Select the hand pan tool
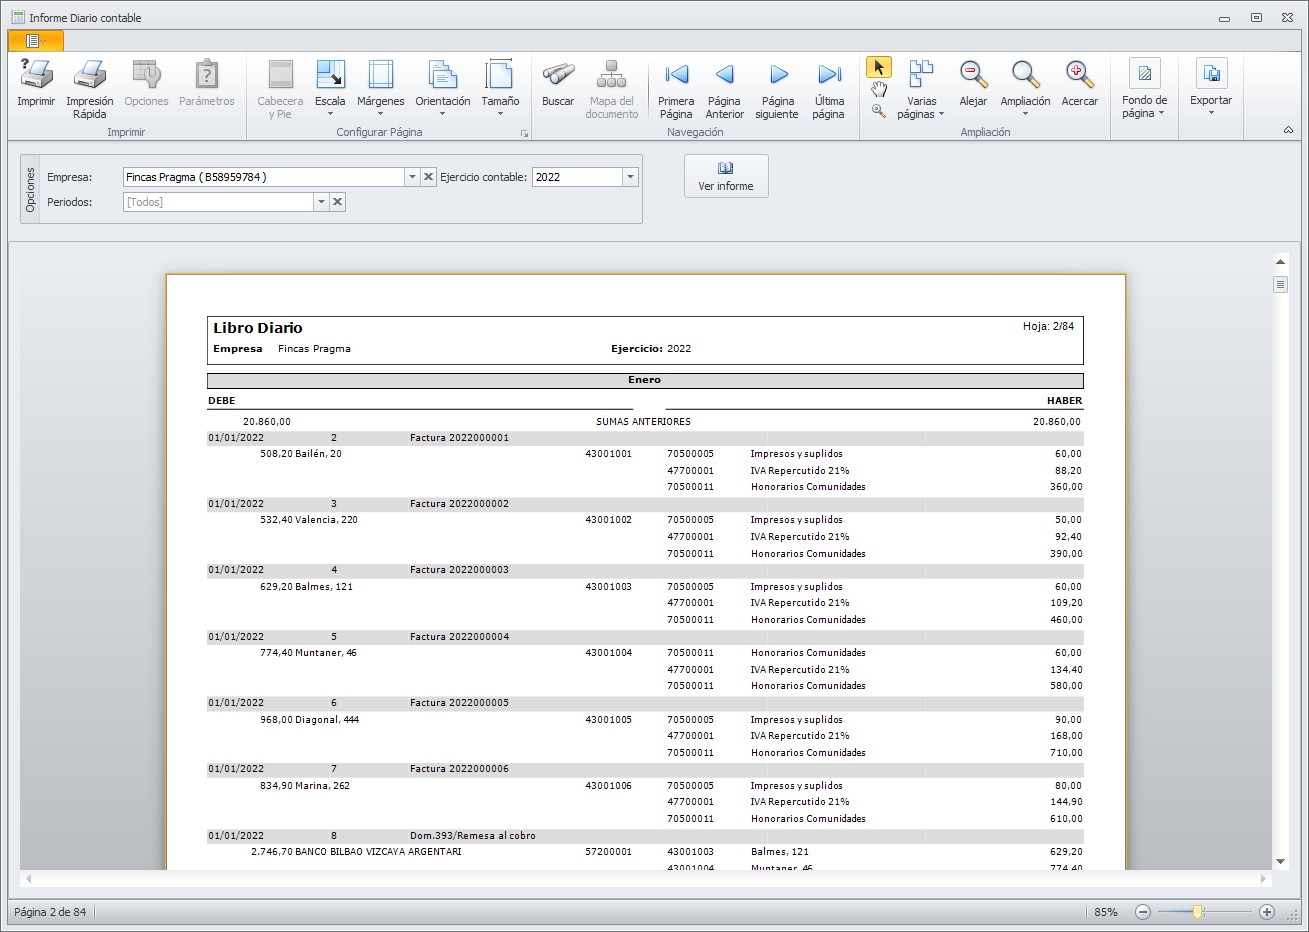Screen dimensions: 1309x932 878,89
